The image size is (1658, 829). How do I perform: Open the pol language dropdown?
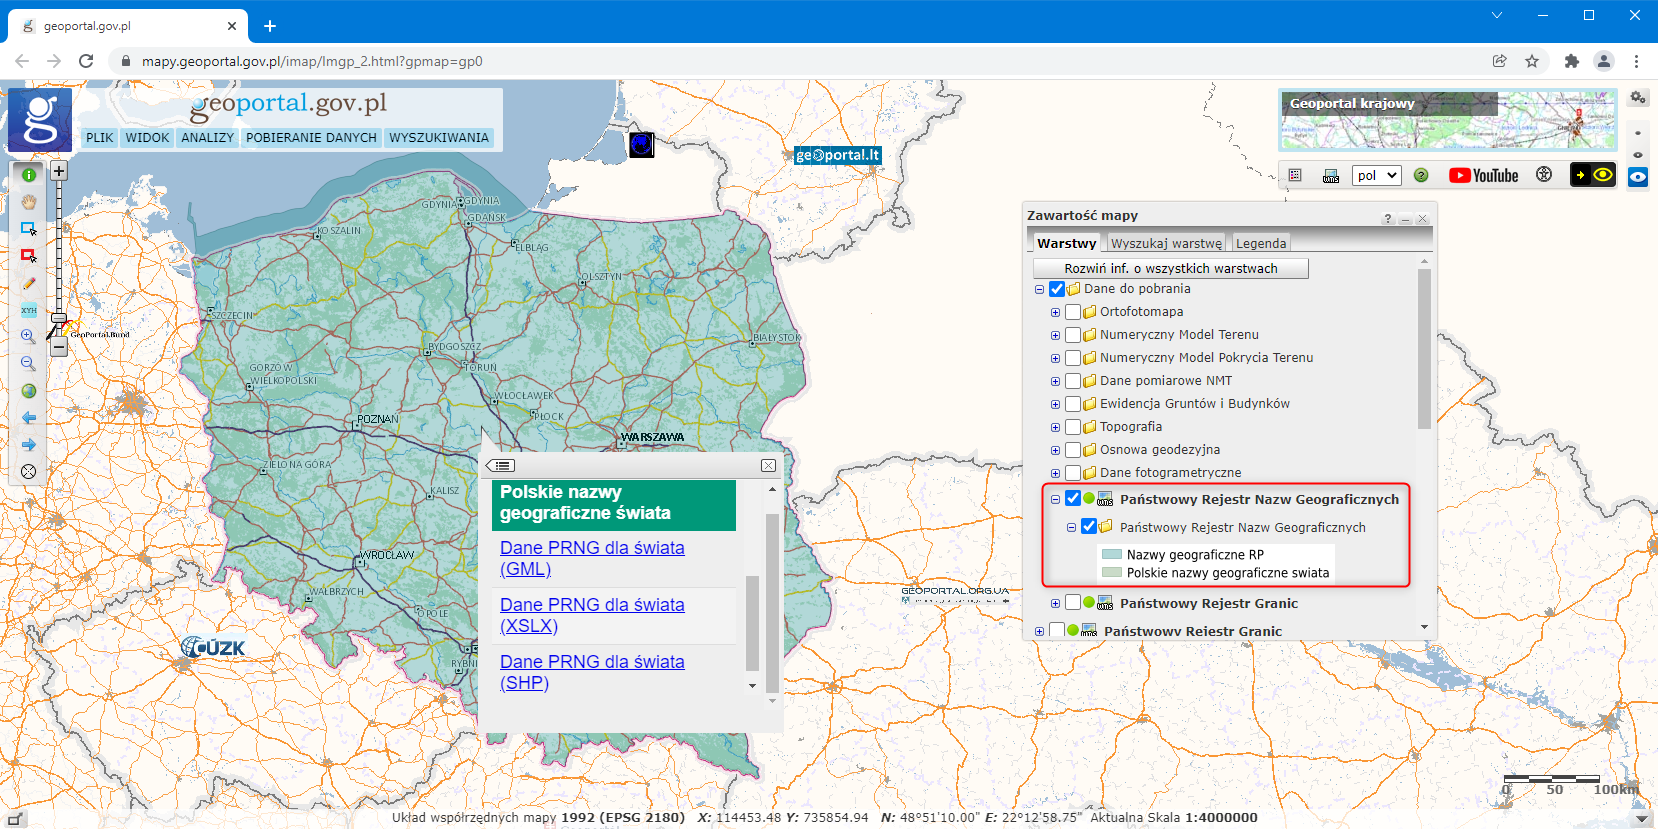click(1377, 176)
